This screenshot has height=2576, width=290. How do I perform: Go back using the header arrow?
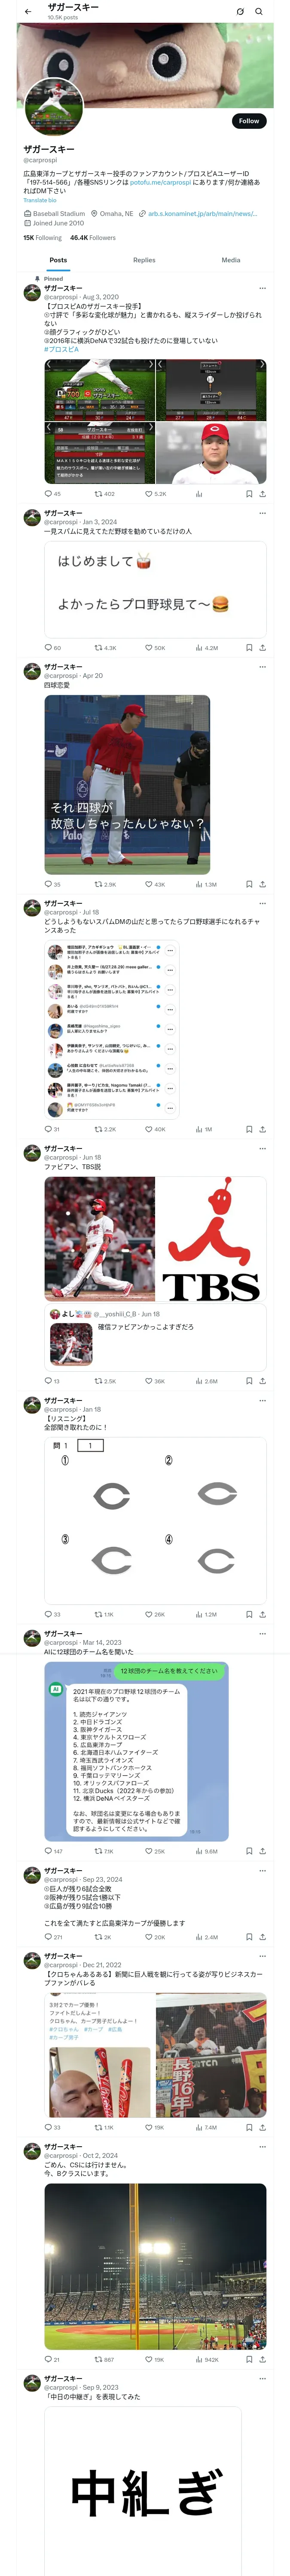point(28,12)
